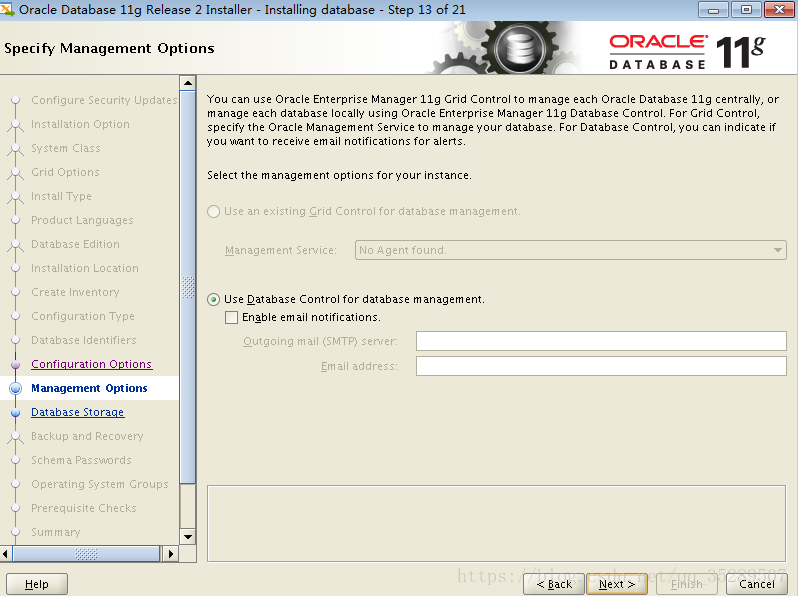Click the Create Inventory step

[75, 292]
